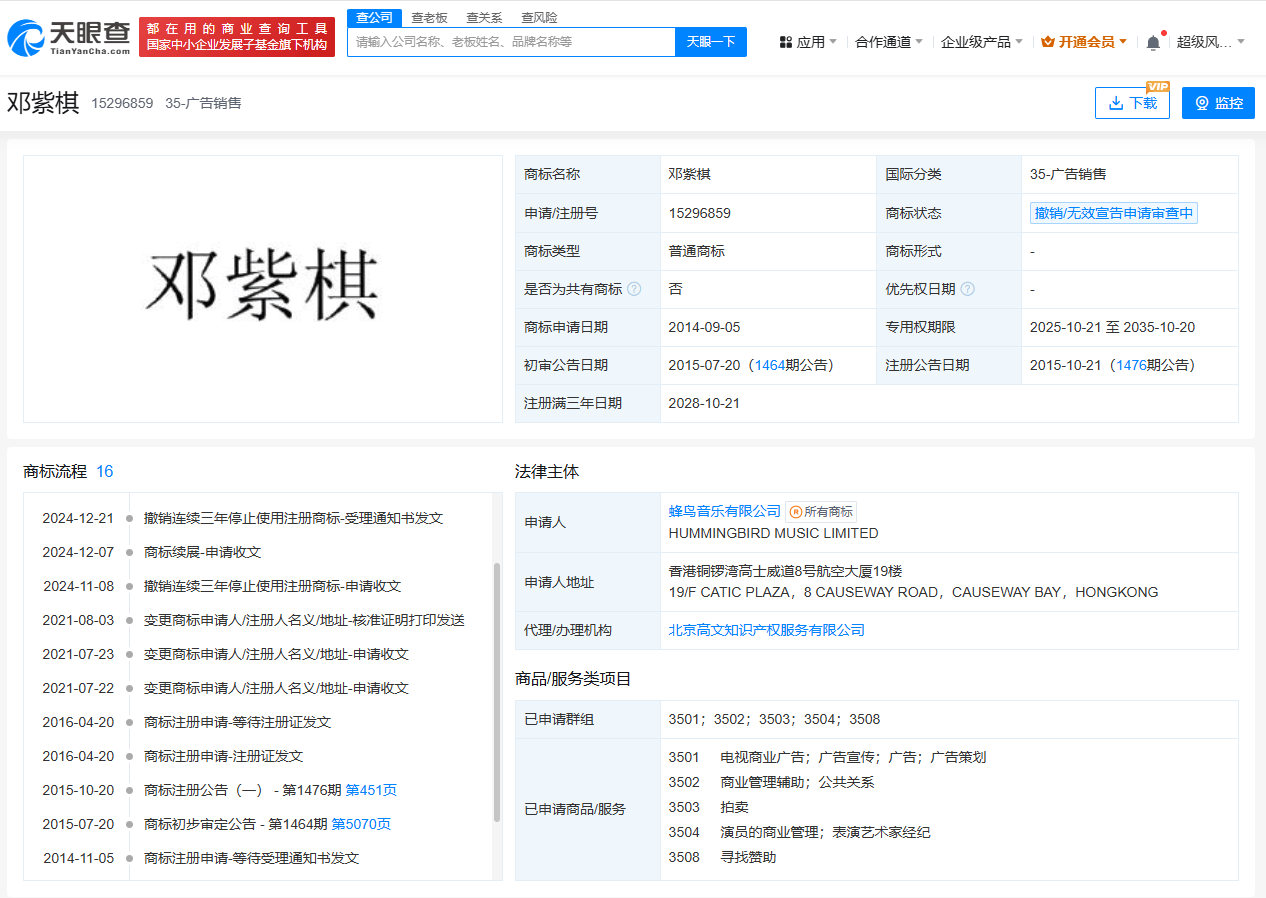
Task: Switch to the 查风险 search tab
Action: [540, 18]
